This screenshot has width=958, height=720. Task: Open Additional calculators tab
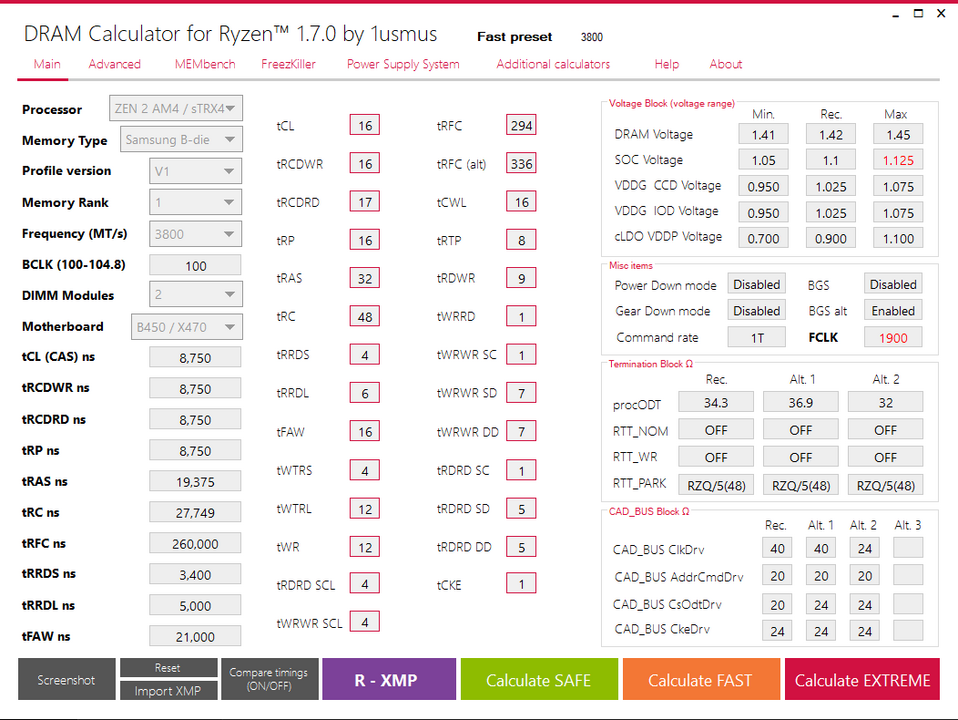553,64
